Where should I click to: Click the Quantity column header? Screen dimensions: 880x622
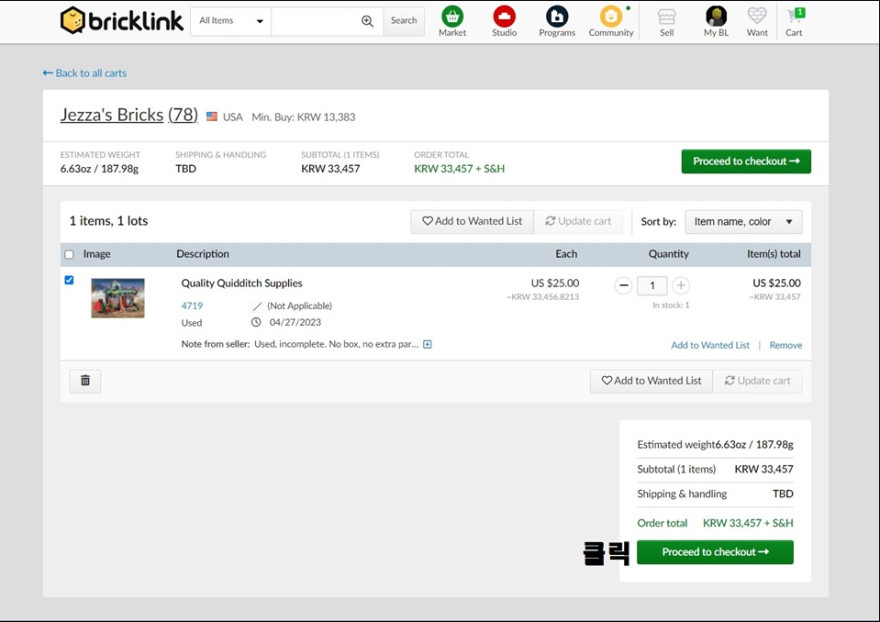click(x=668, y=254)
